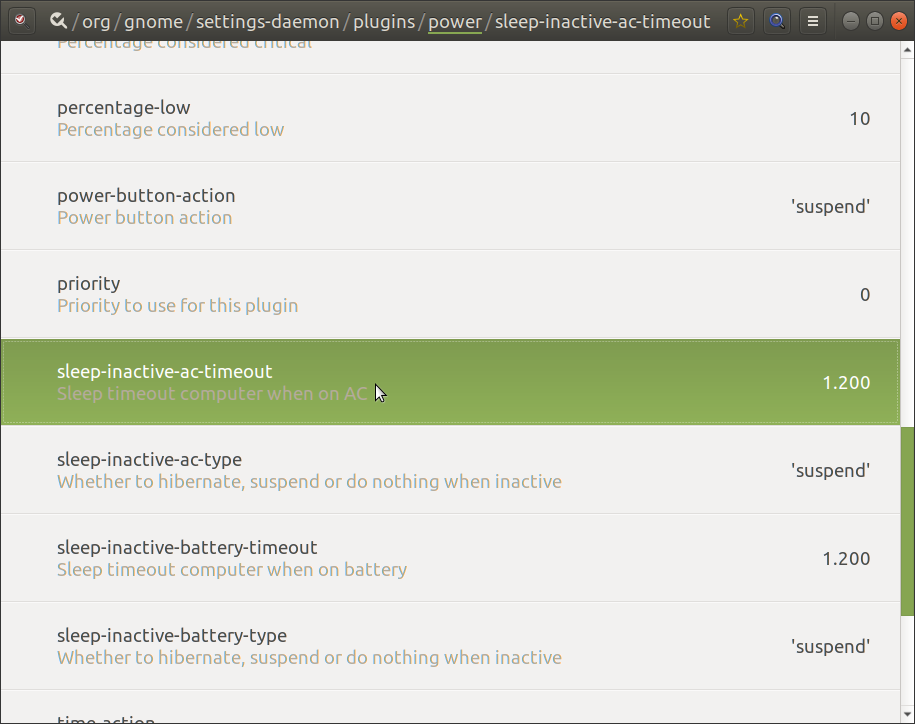915x724 pixels.
Task: Select sleep-inactive-battery-timeout row
Action: 450,558
